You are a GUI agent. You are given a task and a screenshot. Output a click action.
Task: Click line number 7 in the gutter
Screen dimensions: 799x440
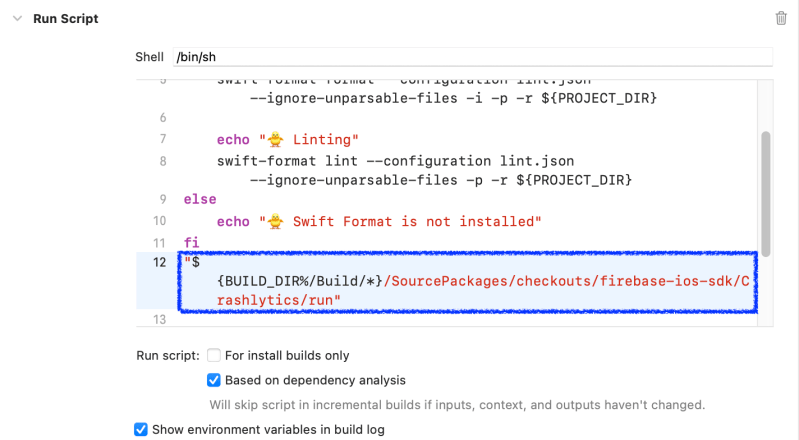click(x=162, y=139)
